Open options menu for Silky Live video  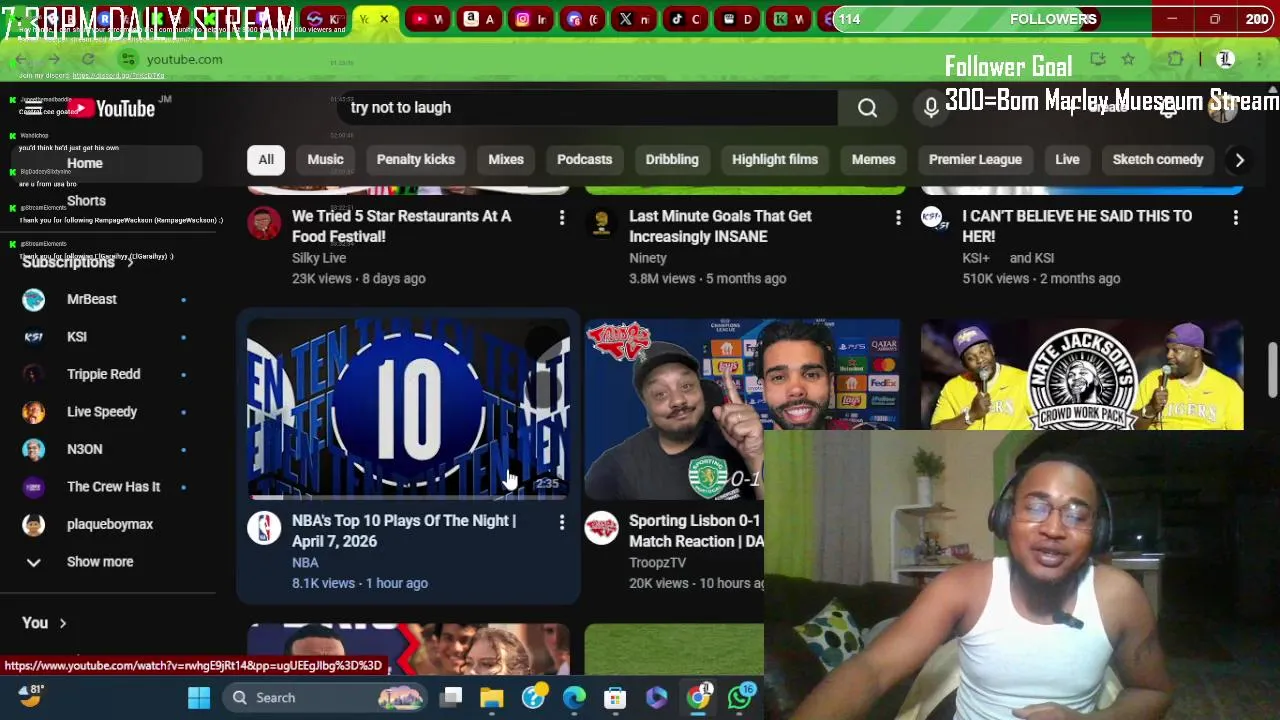[x=562, y=217]
